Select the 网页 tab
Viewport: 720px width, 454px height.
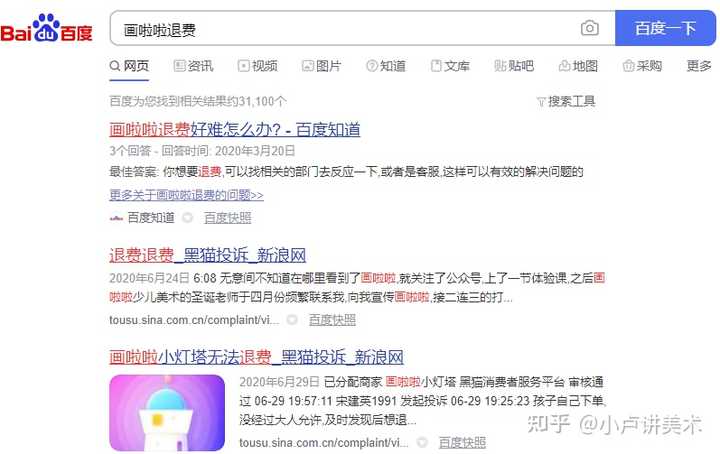click(129, 66)
